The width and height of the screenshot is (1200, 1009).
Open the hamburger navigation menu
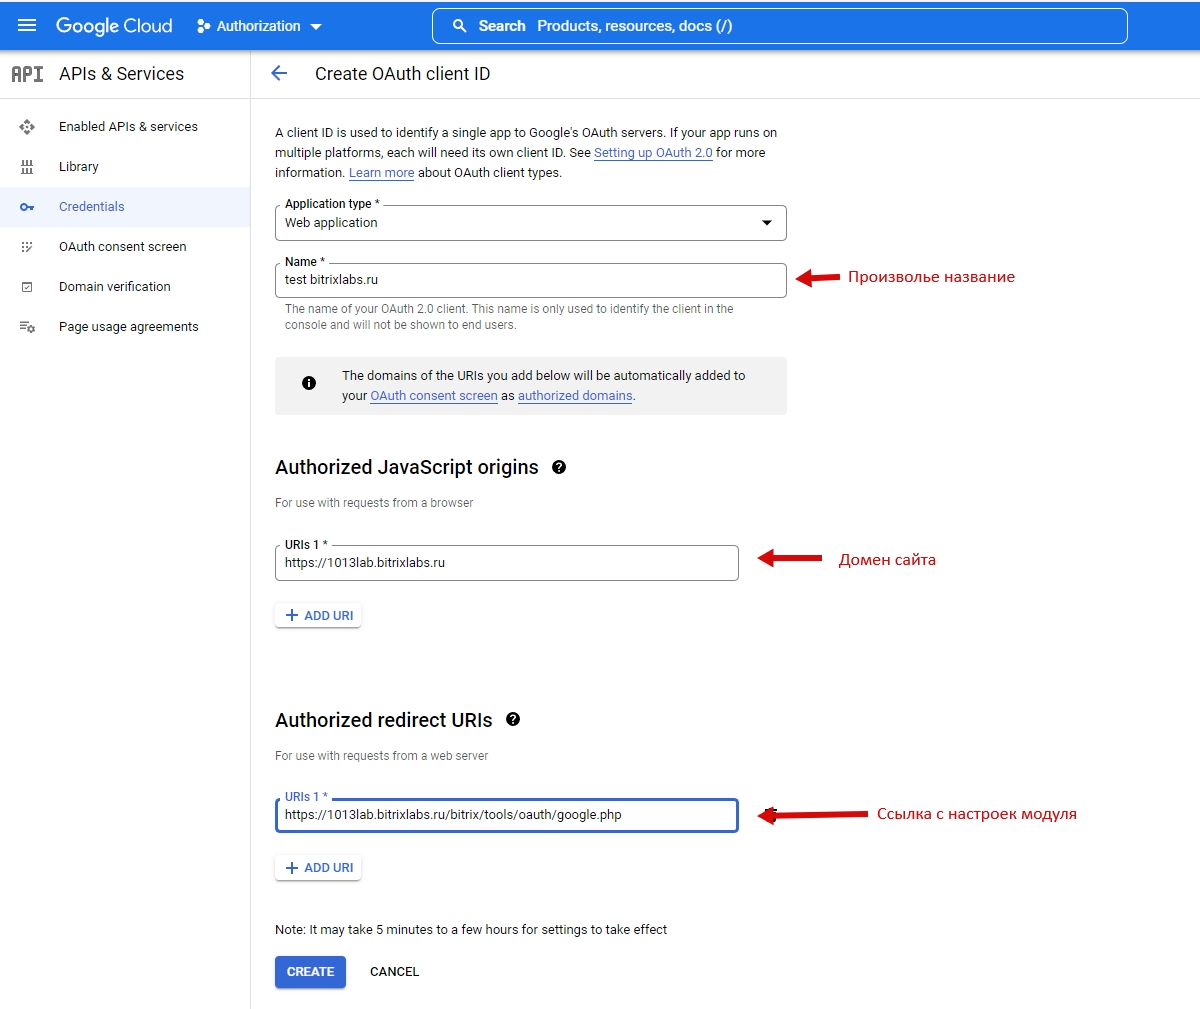[x=27, y=26]
